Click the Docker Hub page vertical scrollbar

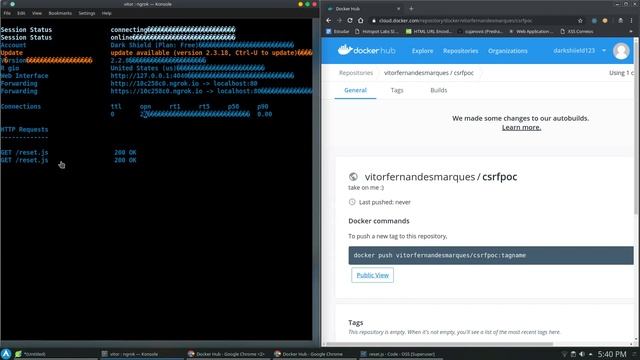[636, 127]
